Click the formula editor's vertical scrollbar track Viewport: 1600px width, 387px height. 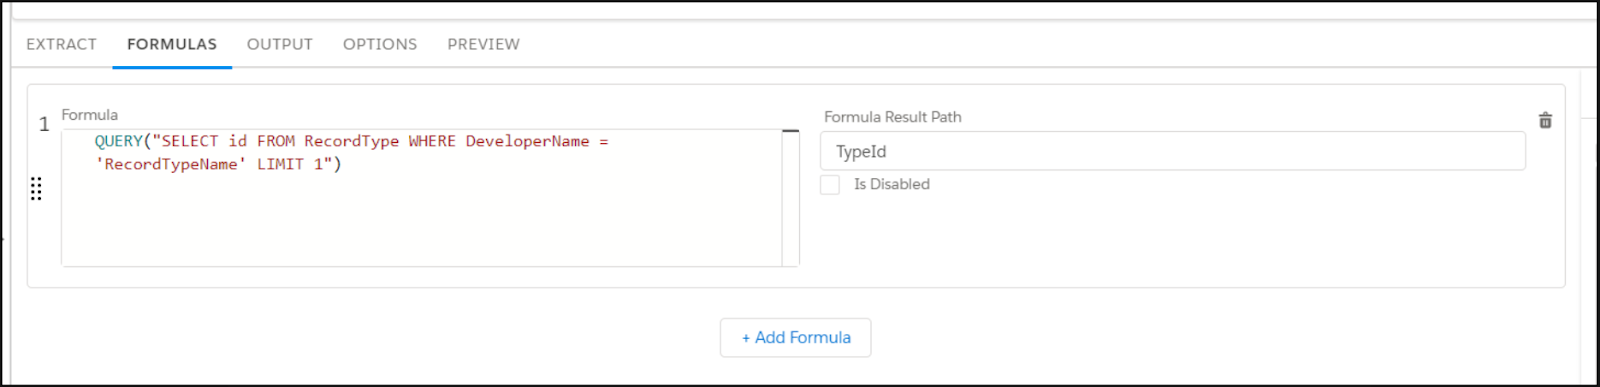click(x=790, y=200)
